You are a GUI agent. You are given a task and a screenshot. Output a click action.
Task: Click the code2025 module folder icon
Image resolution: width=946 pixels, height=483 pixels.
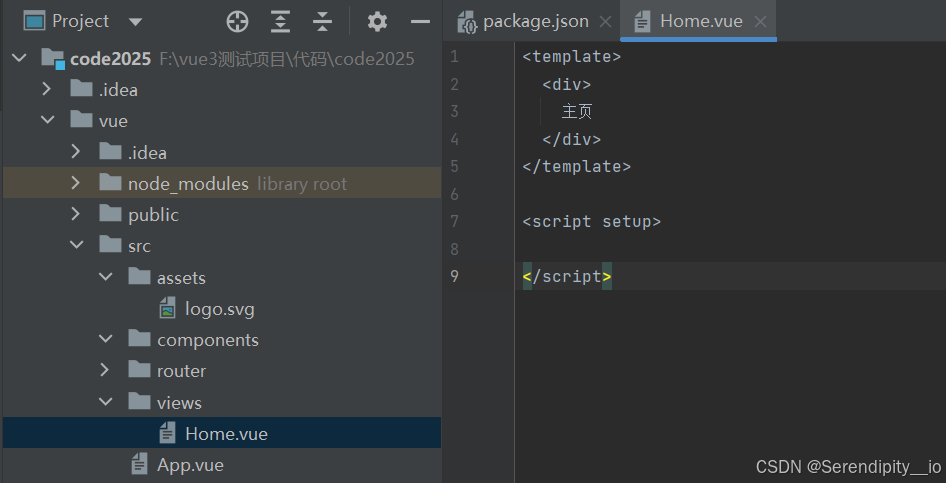(x=52, y=58)
